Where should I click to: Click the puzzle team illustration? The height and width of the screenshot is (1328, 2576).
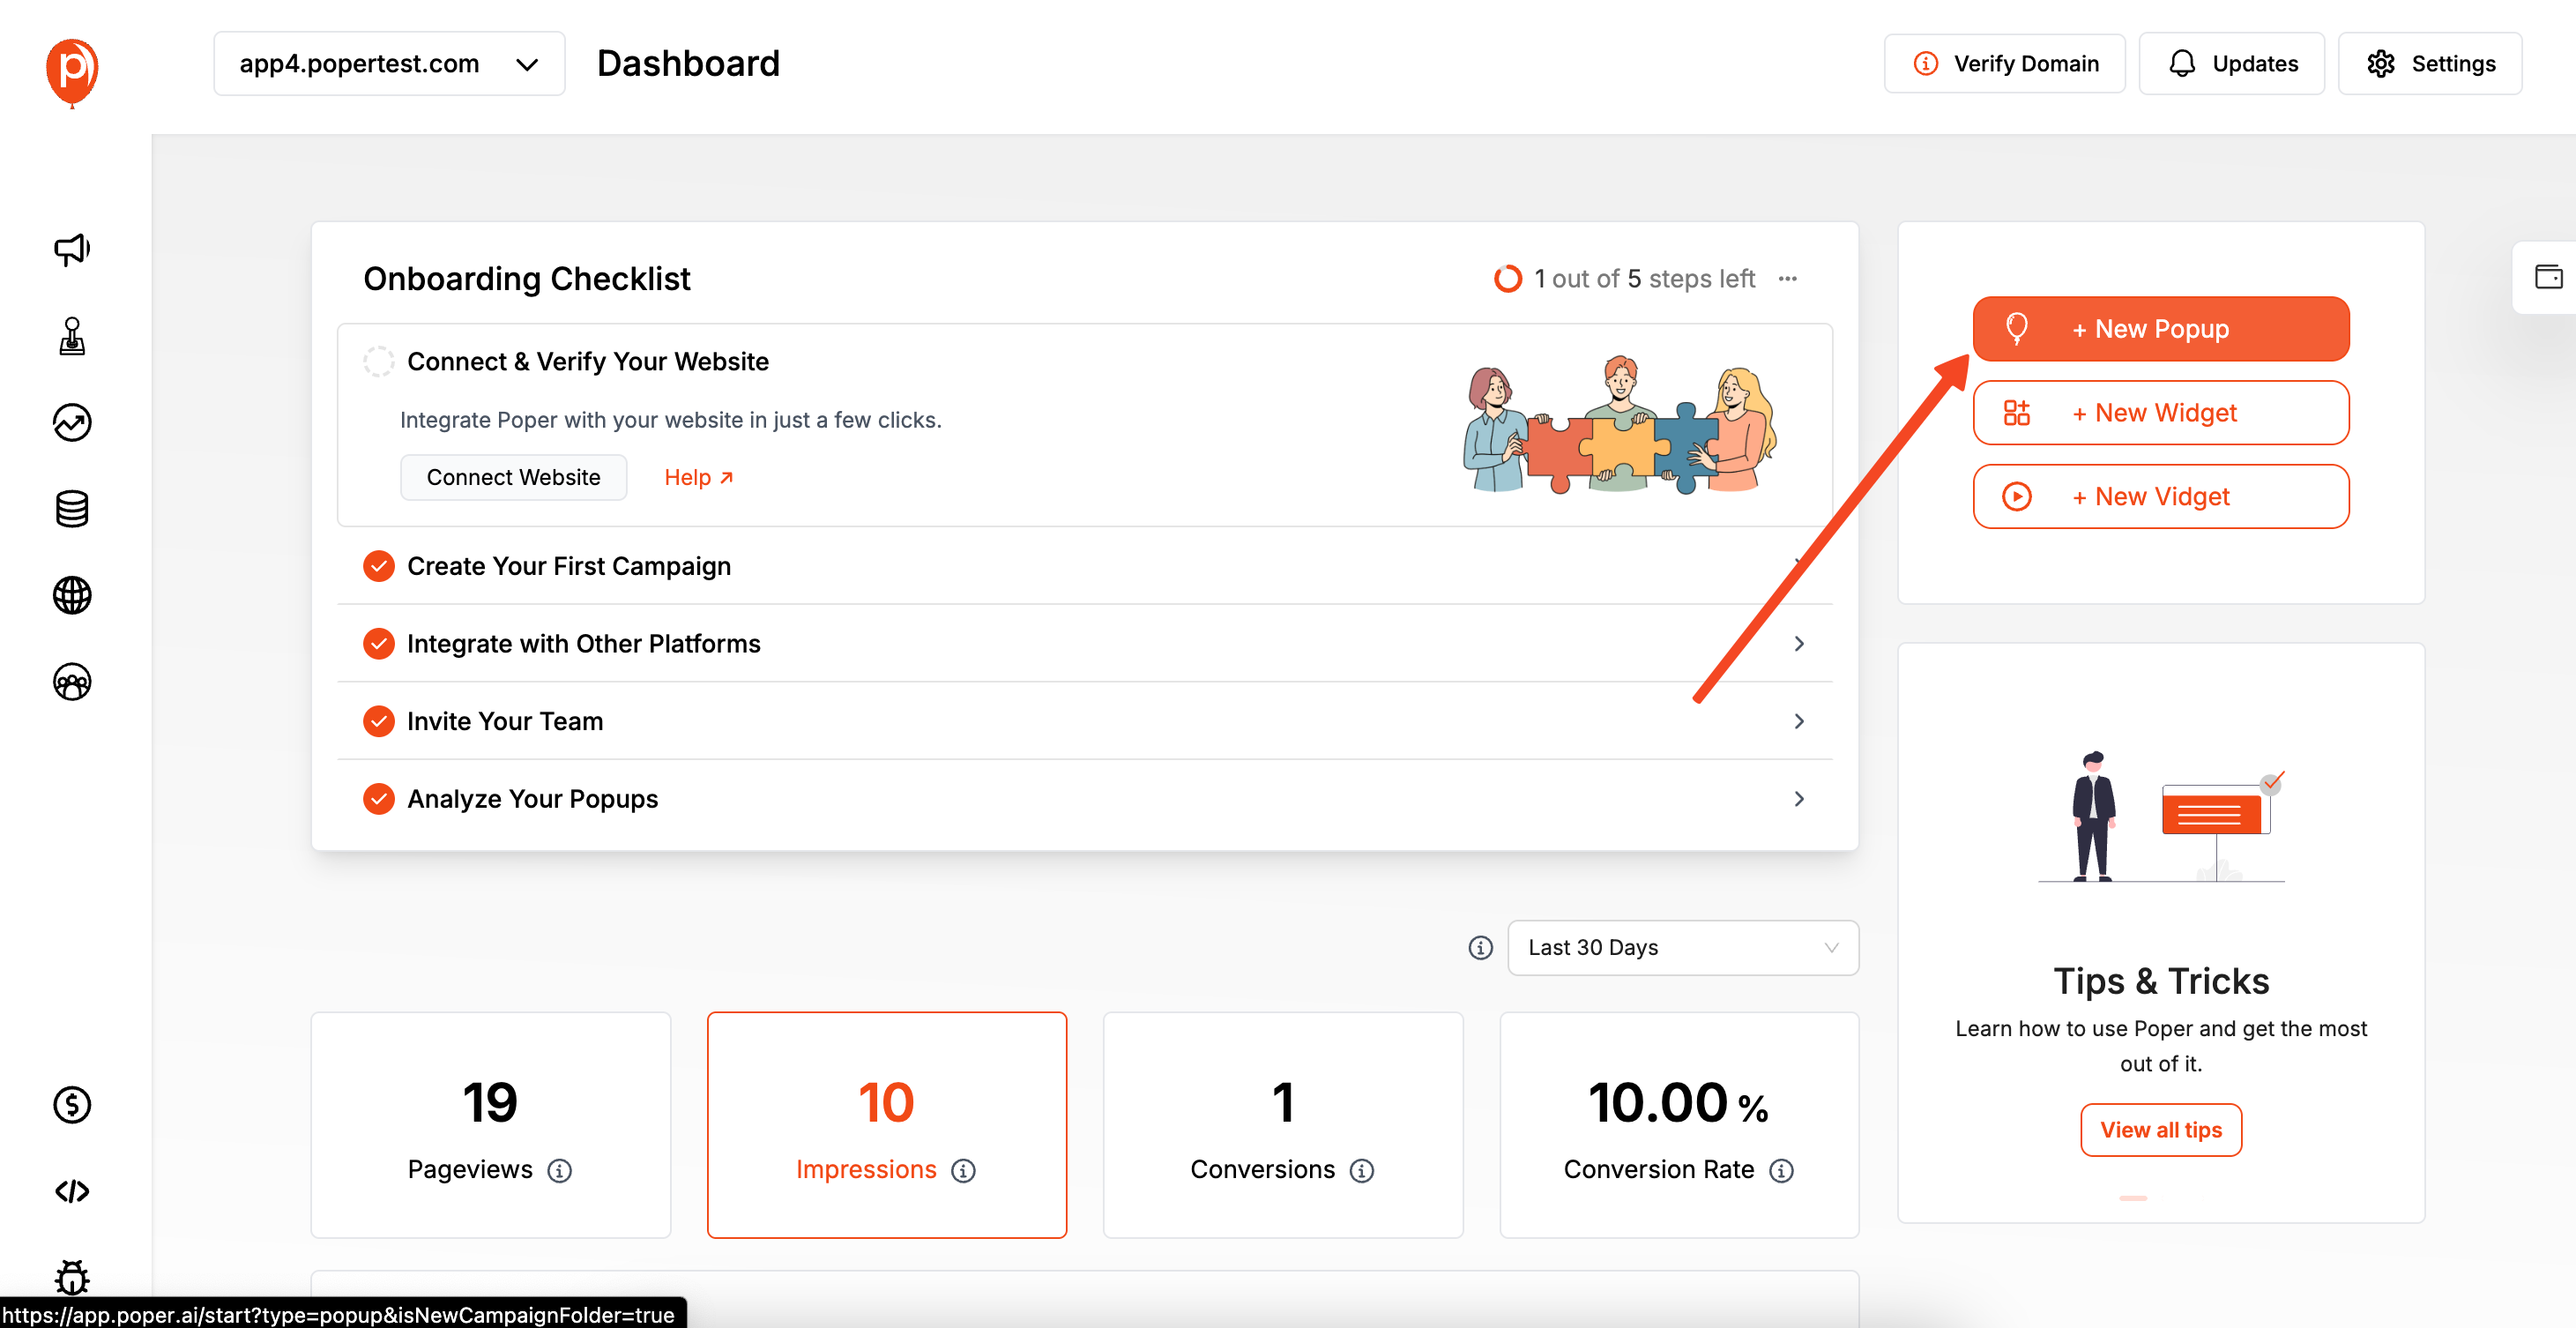[1619, 424]
